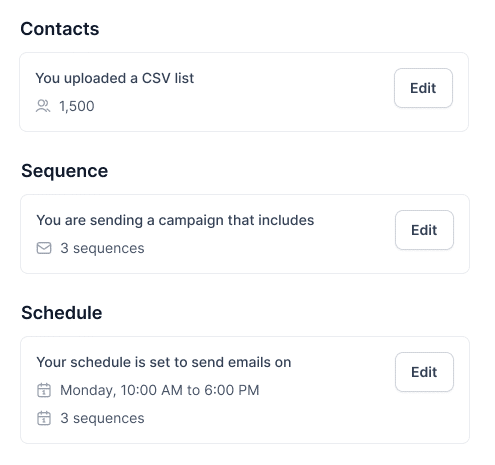Select the Contacts section heading

[60, 29]
